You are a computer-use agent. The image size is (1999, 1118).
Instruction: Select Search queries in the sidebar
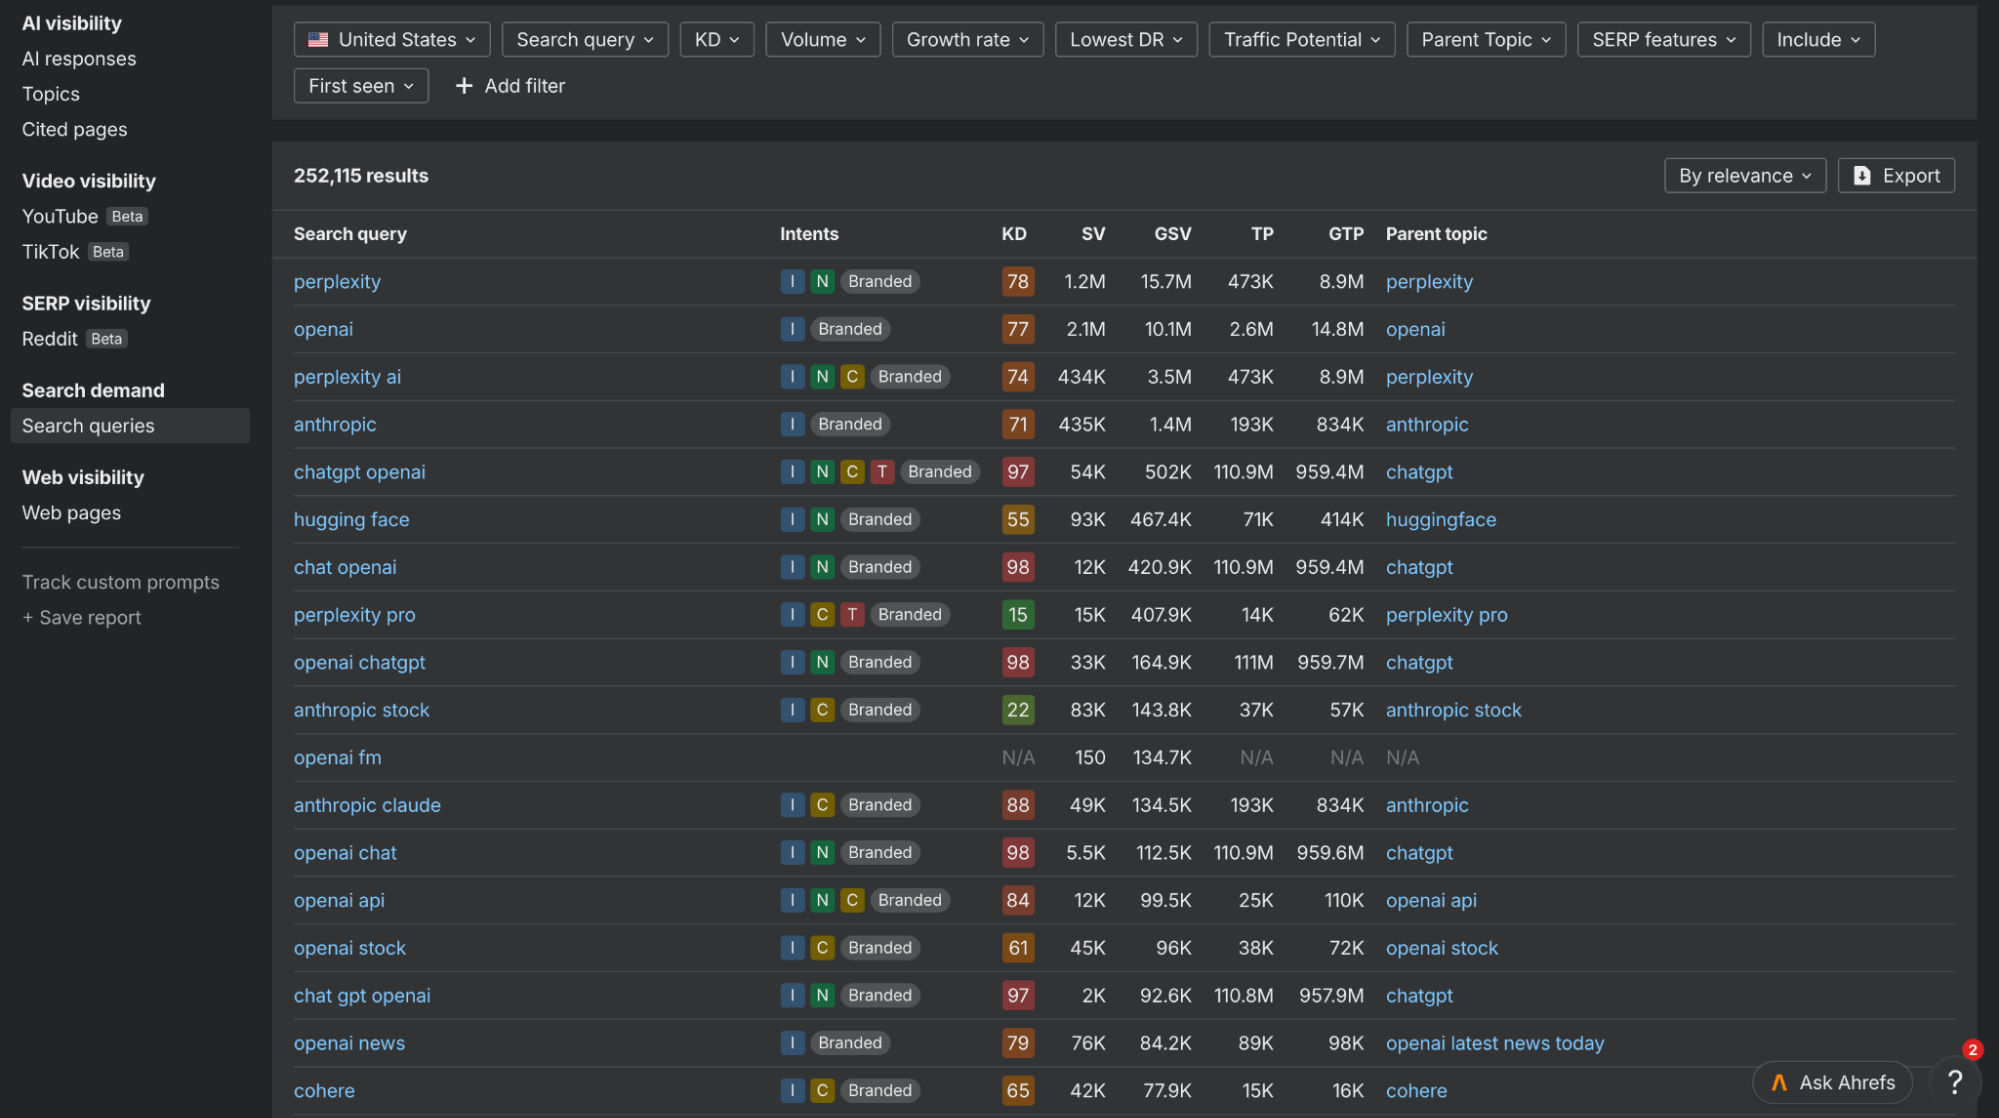pyautogui.click(x=130, y=426)
